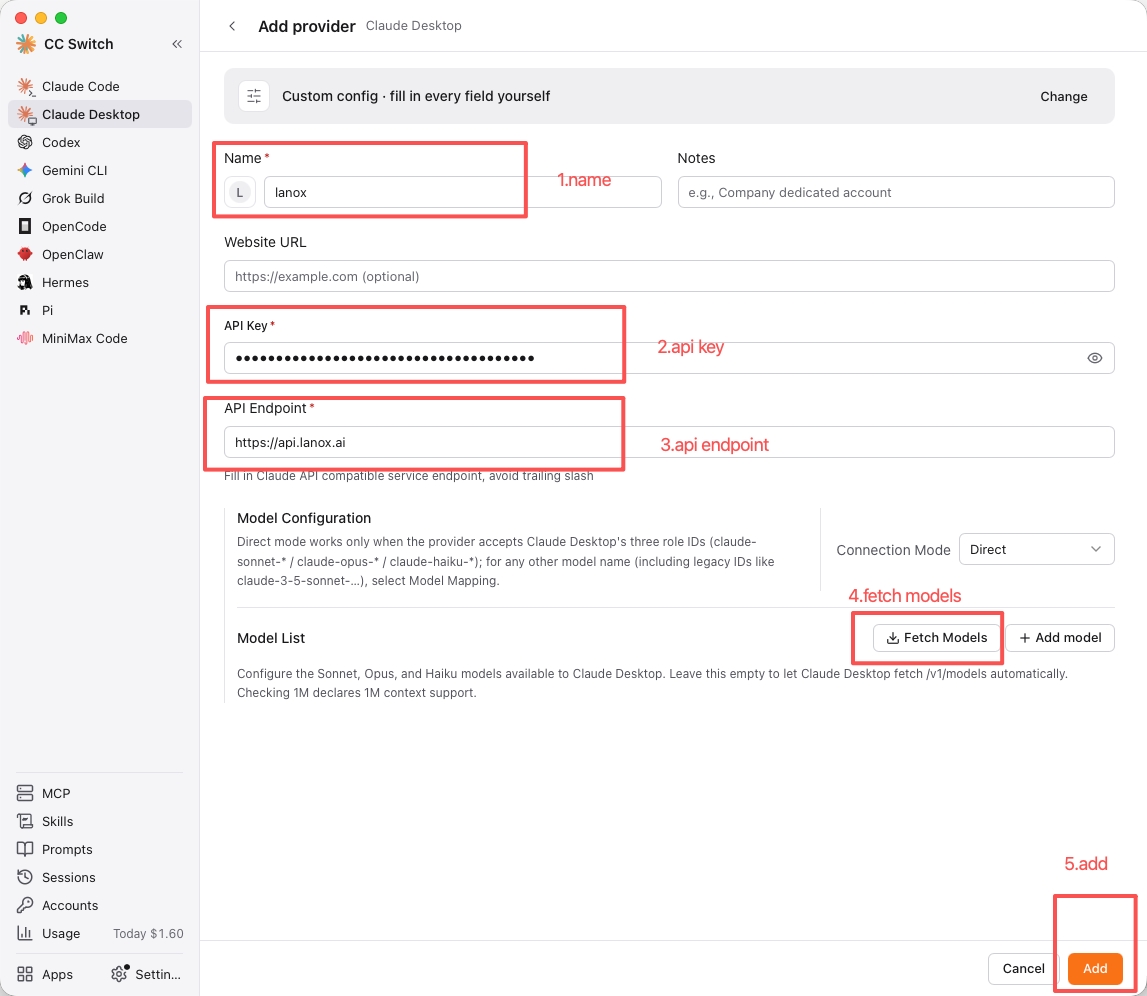Image resolution: width=1147 pixels, height=996 pixels.
Task: Go back using the left arrow
Action: (x=232, y=26)
